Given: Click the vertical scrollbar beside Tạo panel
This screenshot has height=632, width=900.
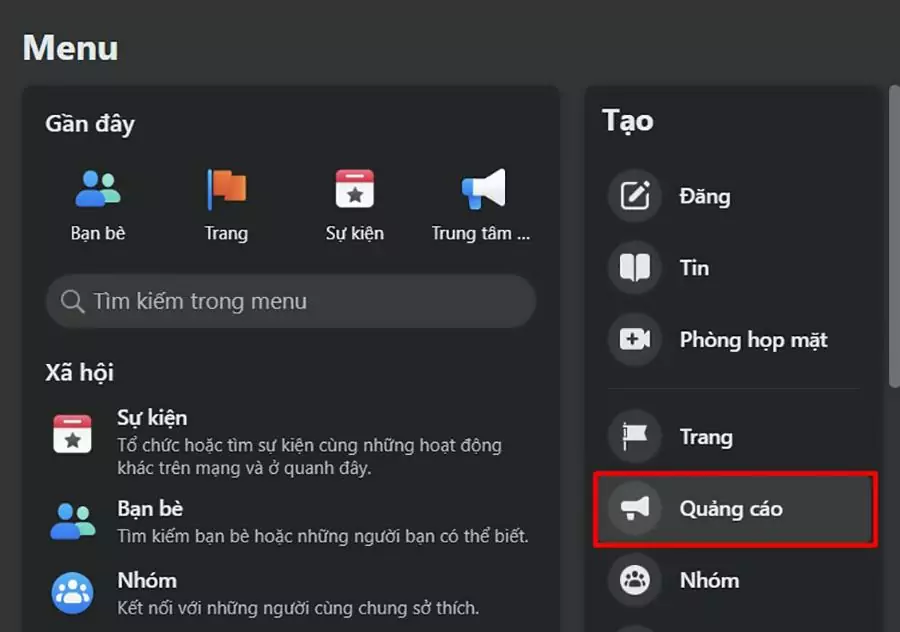Looking at the screenshot, I should 894,236.
